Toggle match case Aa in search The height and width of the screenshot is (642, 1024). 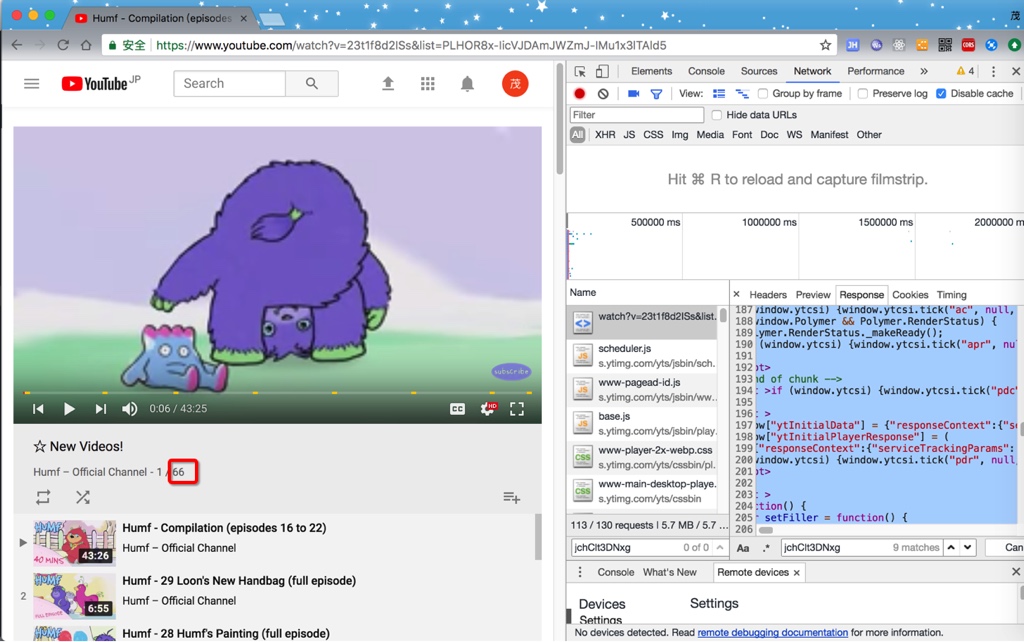coord(743,548)
